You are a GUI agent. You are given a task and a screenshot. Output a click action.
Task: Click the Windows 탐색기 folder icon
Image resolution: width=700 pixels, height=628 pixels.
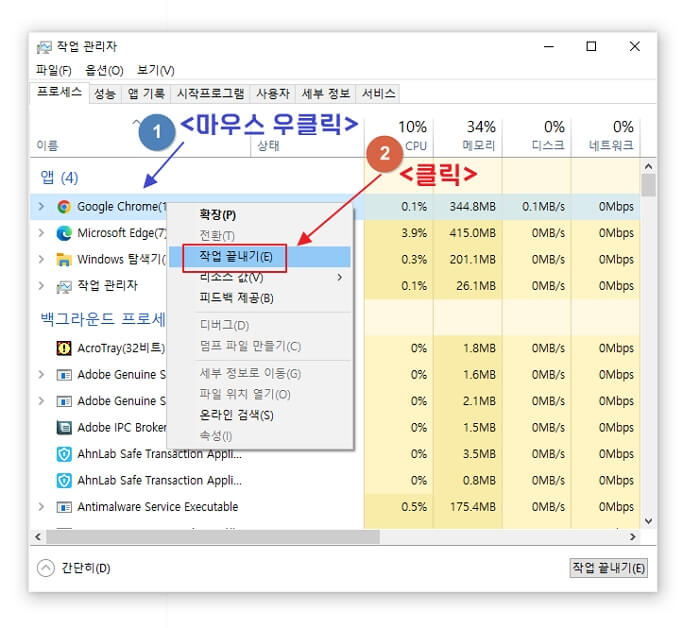pyautogui.click(x=64, y=259)
